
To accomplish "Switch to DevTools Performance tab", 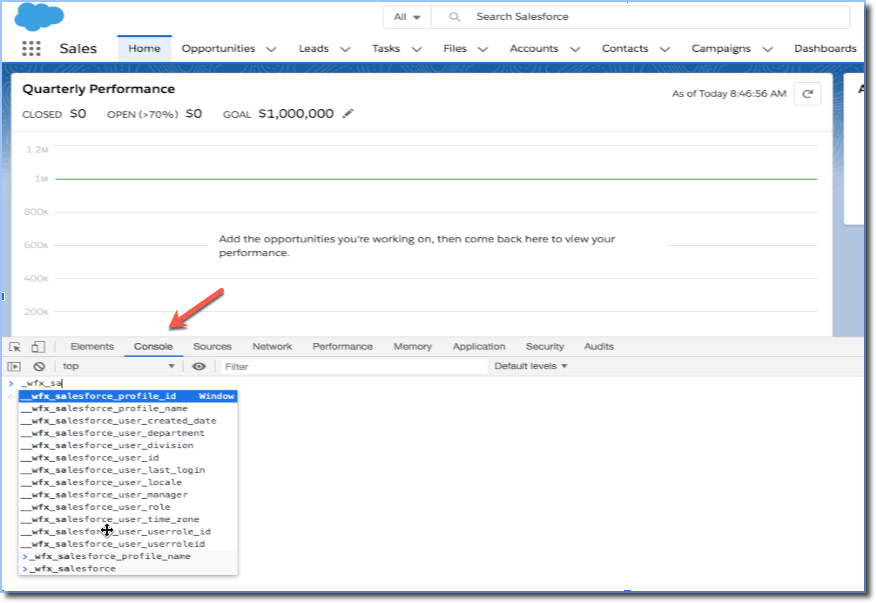I will [342, 346].
